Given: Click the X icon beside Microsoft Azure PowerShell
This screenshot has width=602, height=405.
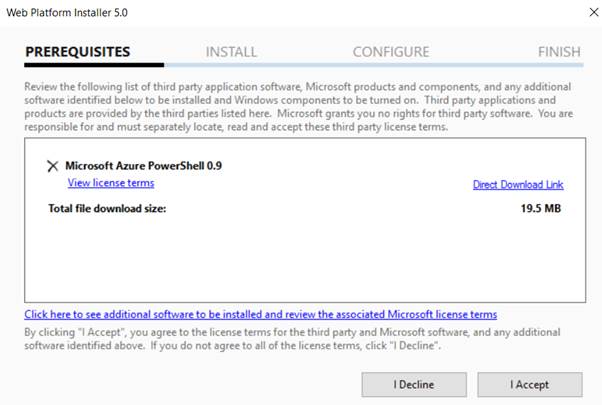Looking at the screenshot, I should click(x=52, y=166).
